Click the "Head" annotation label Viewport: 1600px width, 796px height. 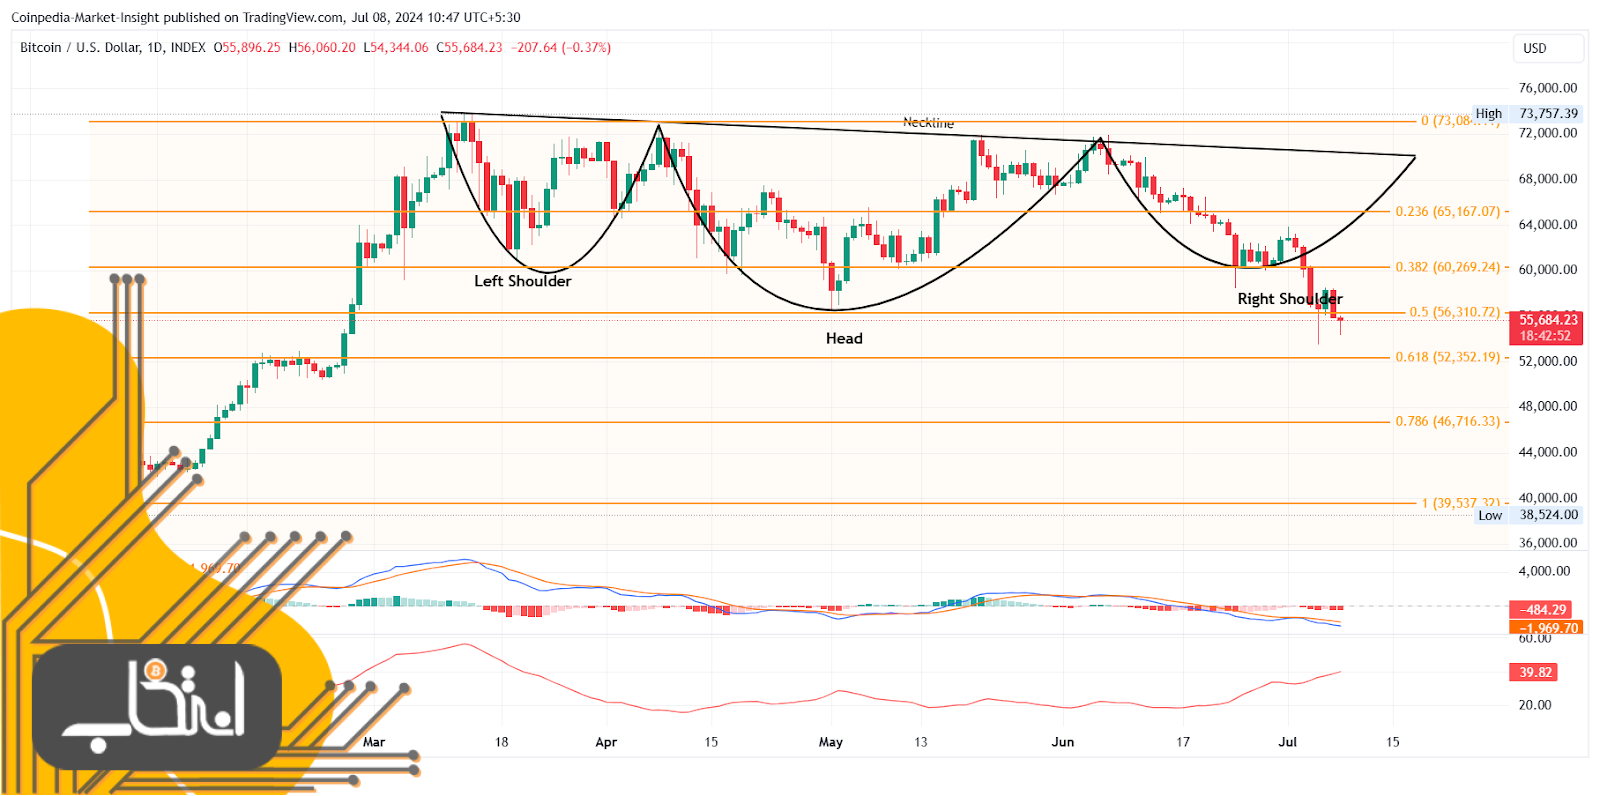click(844, 339)
